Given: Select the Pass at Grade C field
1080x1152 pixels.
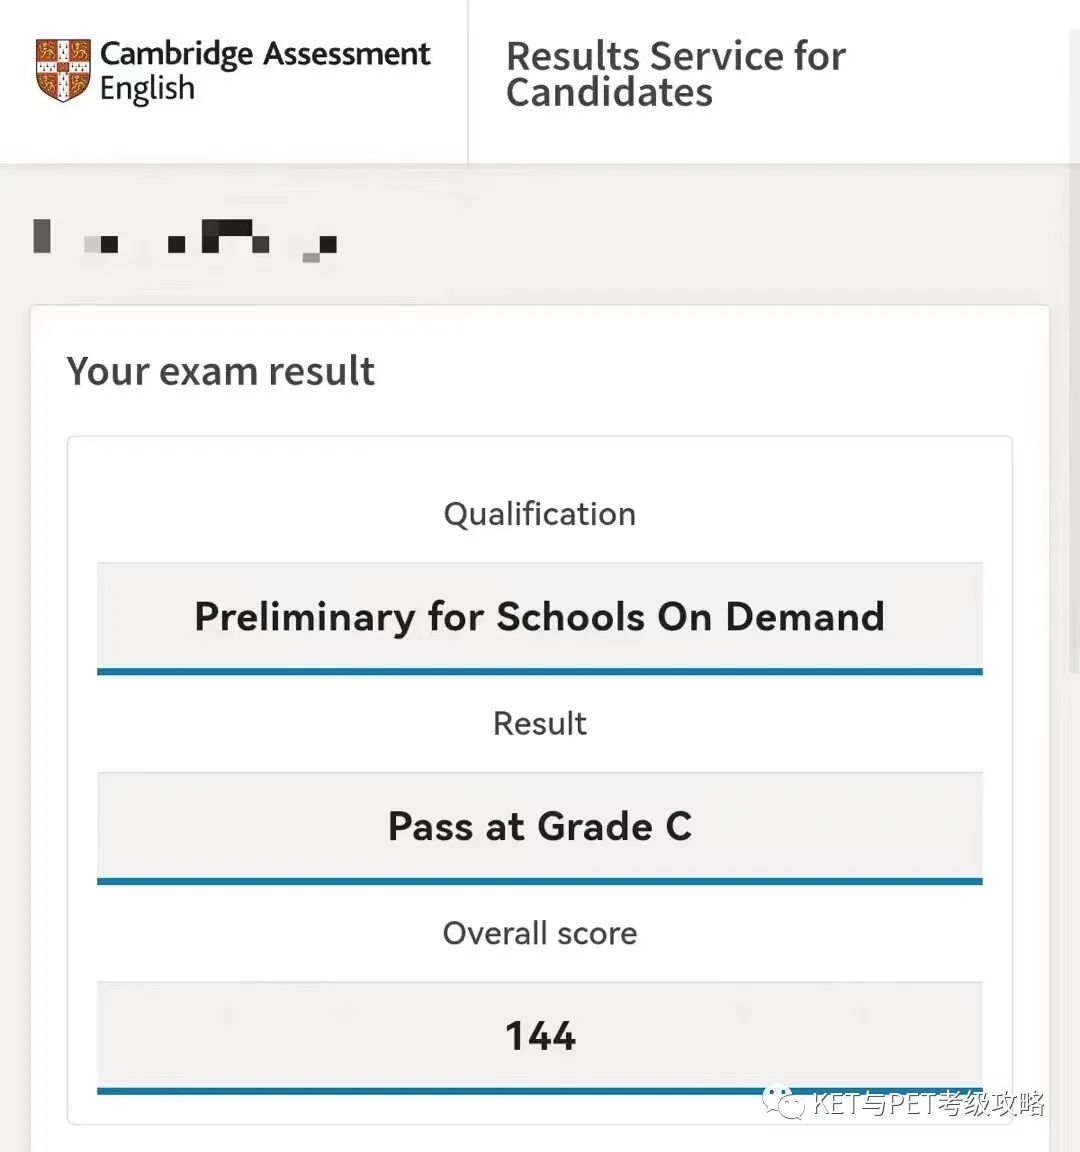Looking at the screenshot, I should pyautogui.click(x=540, y=825).
